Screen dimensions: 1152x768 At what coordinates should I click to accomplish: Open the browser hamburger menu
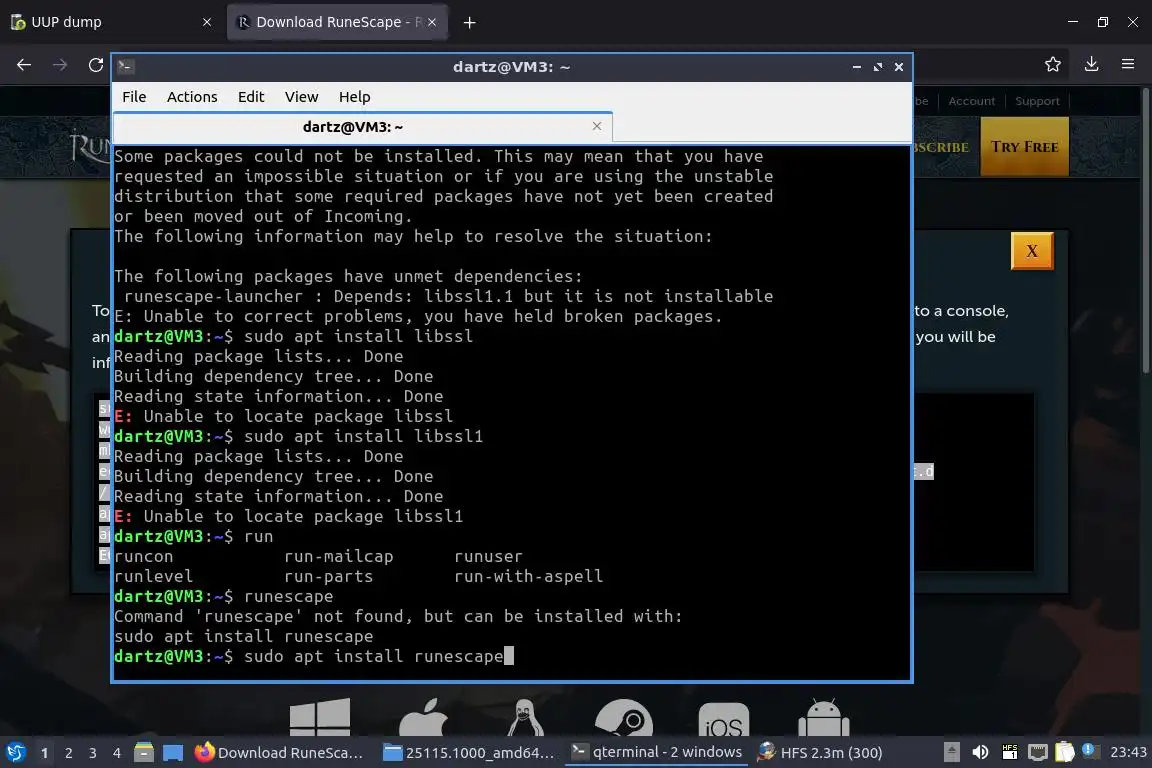[1128, 65]
